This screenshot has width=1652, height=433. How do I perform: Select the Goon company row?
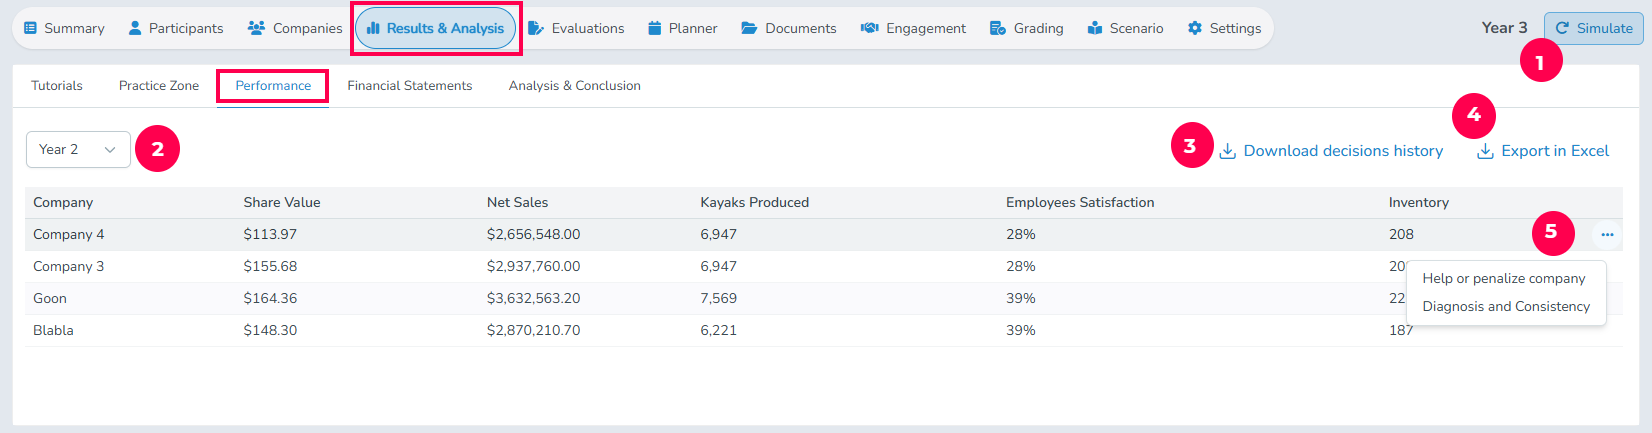(50, 298)
